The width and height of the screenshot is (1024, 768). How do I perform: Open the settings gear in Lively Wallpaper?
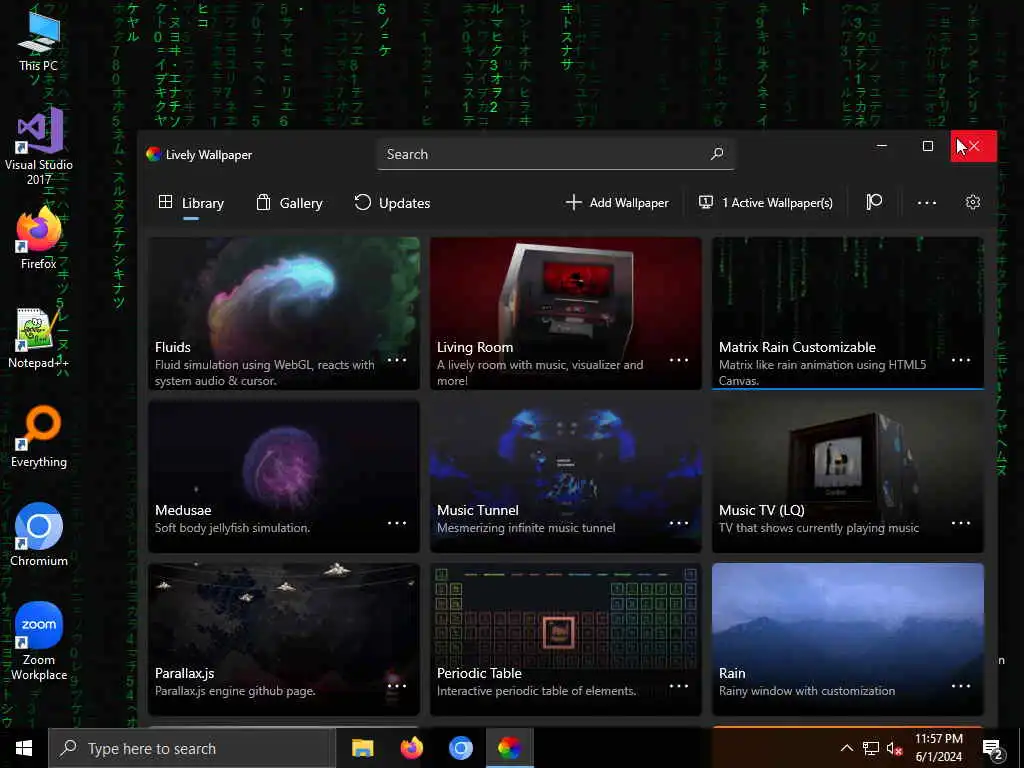click(972, 202)
